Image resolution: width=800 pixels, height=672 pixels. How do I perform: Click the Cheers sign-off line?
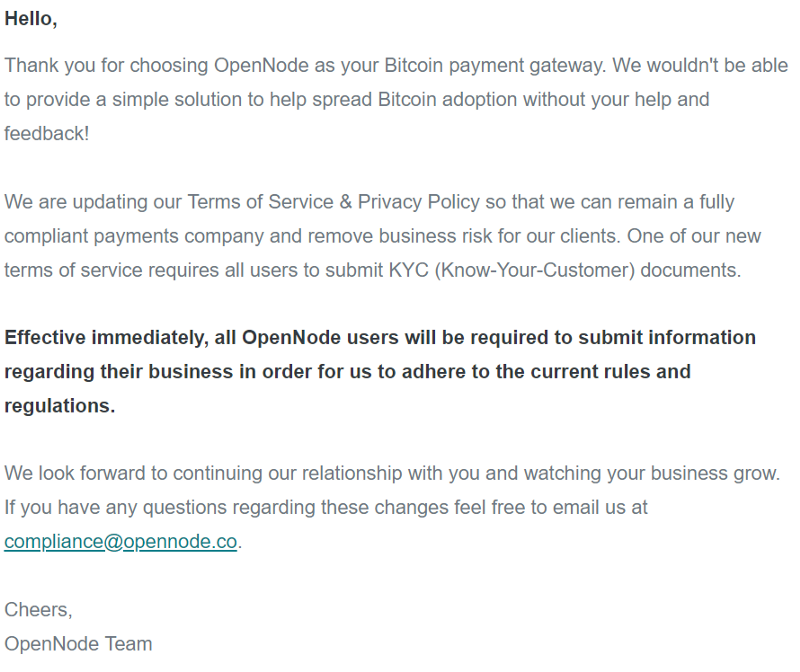point(38,610)
